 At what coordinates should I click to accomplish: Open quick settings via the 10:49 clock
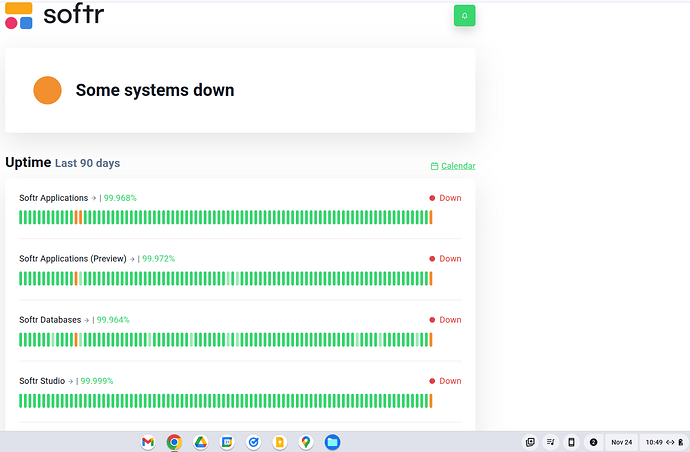(x=664, y=442)
